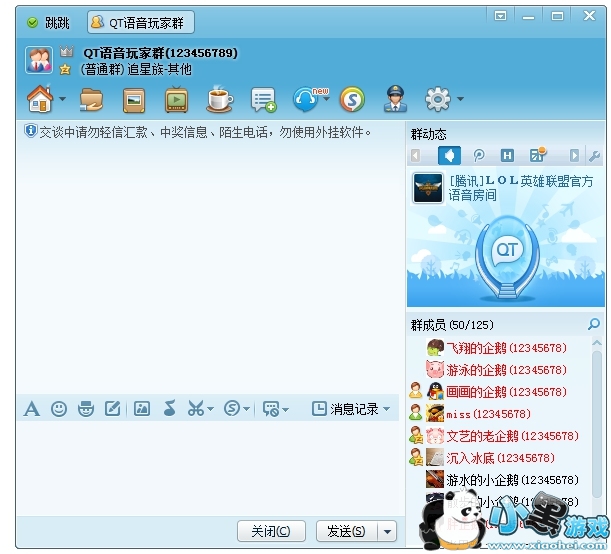The width and height of the screenshot is (611, 554).
Task: Expand the circled S dropdown arrow
Action: (246, 409)
